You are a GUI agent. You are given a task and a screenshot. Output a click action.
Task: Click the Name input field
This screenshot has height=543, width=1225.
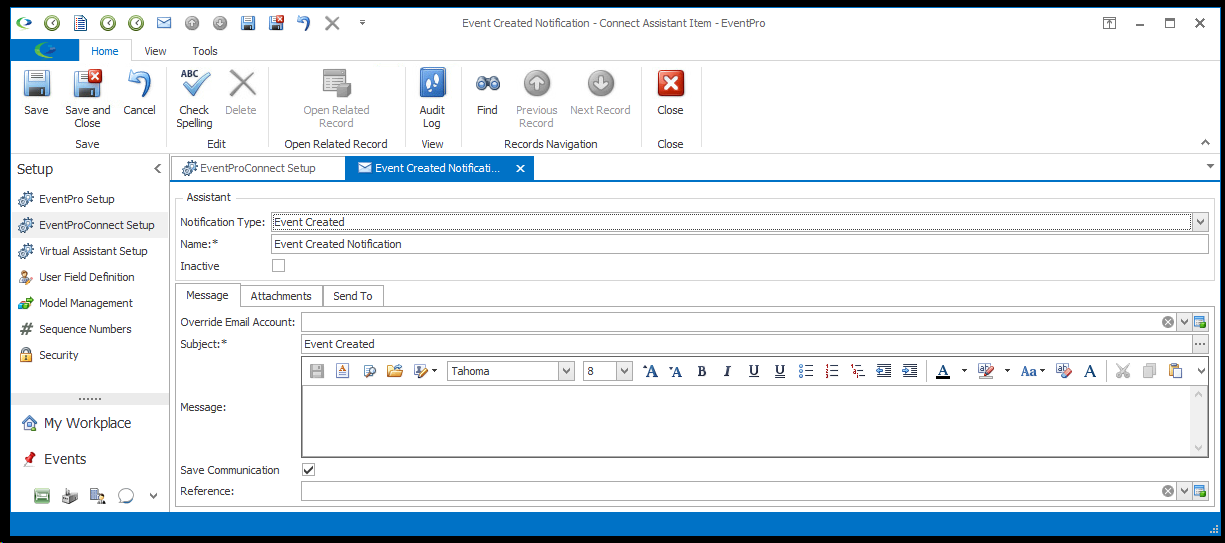740,244
